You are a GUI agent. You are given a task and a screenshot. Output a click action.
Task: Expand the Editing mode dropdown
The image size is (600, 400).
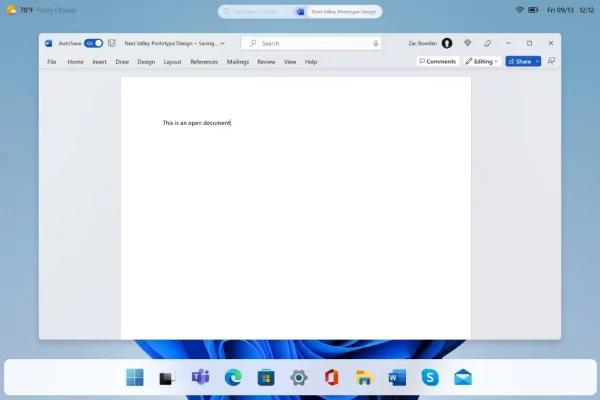[x=481, y=61]
